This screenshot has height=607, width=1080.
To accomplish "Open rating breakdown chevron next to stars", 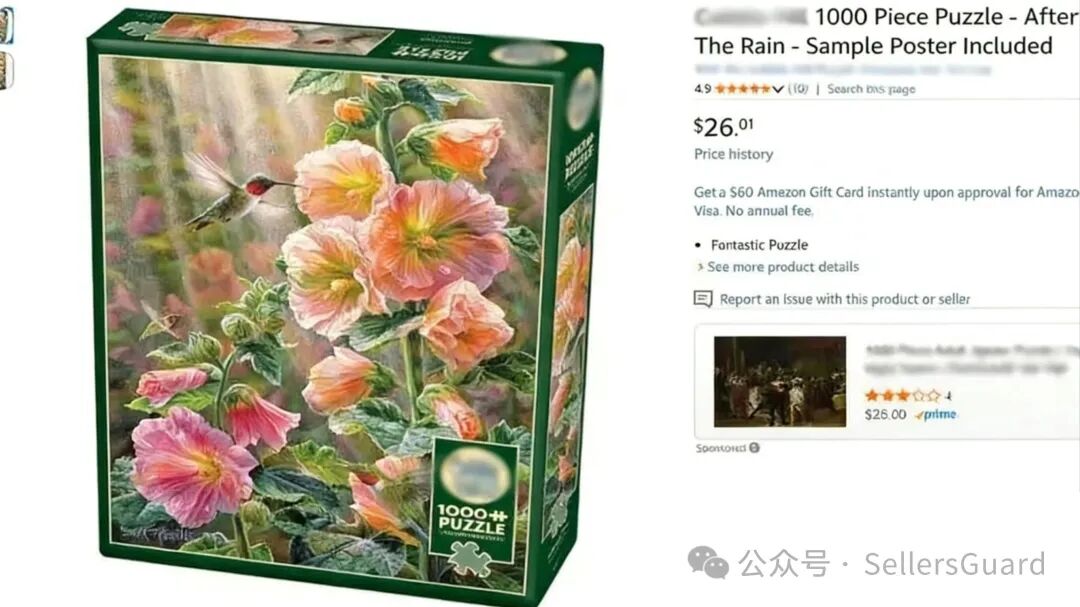I will [778, 89].
